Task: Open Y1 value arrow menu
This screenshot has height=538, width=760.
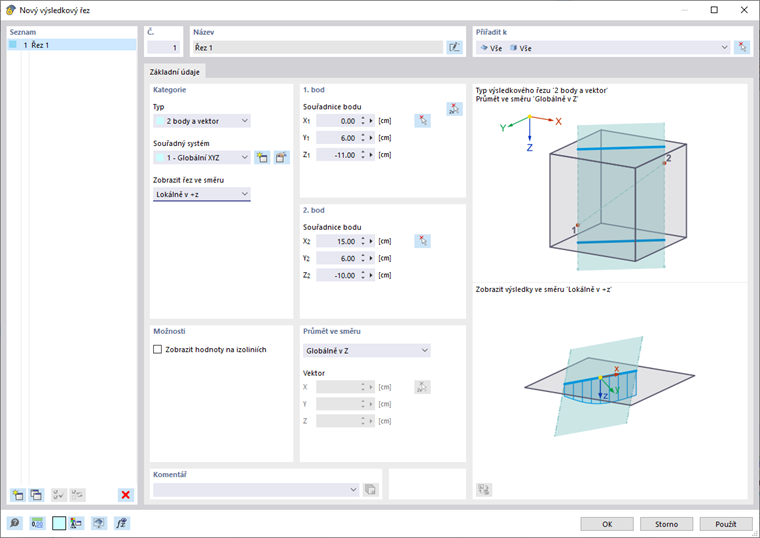Action: [x=371, y=138]
